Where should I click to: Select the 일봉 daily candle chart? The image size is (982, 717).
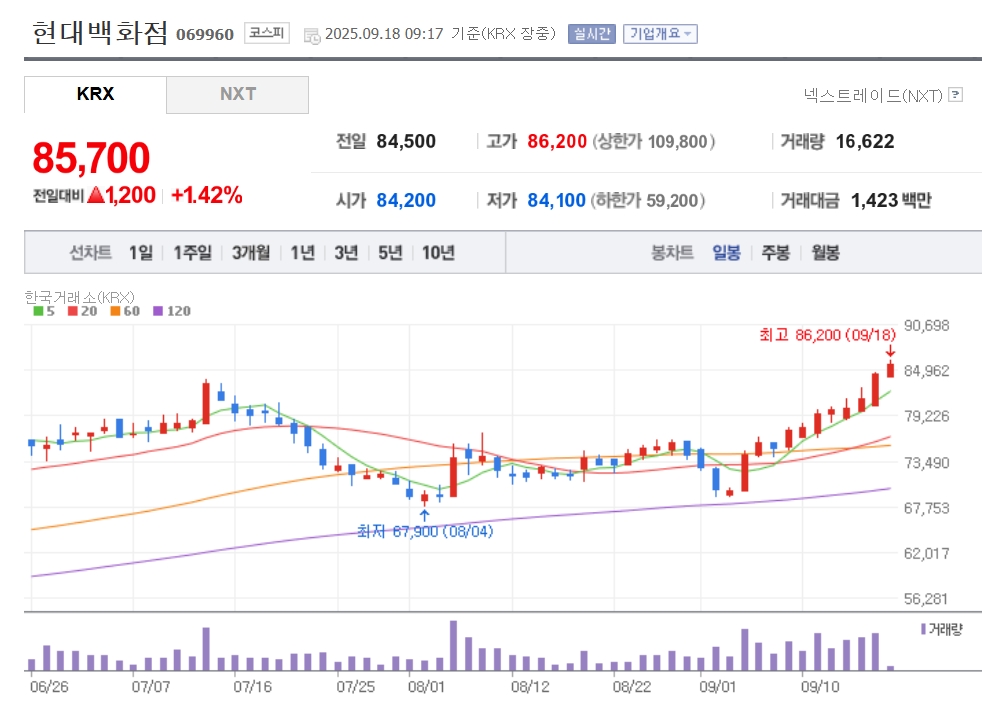click(726, 252)
